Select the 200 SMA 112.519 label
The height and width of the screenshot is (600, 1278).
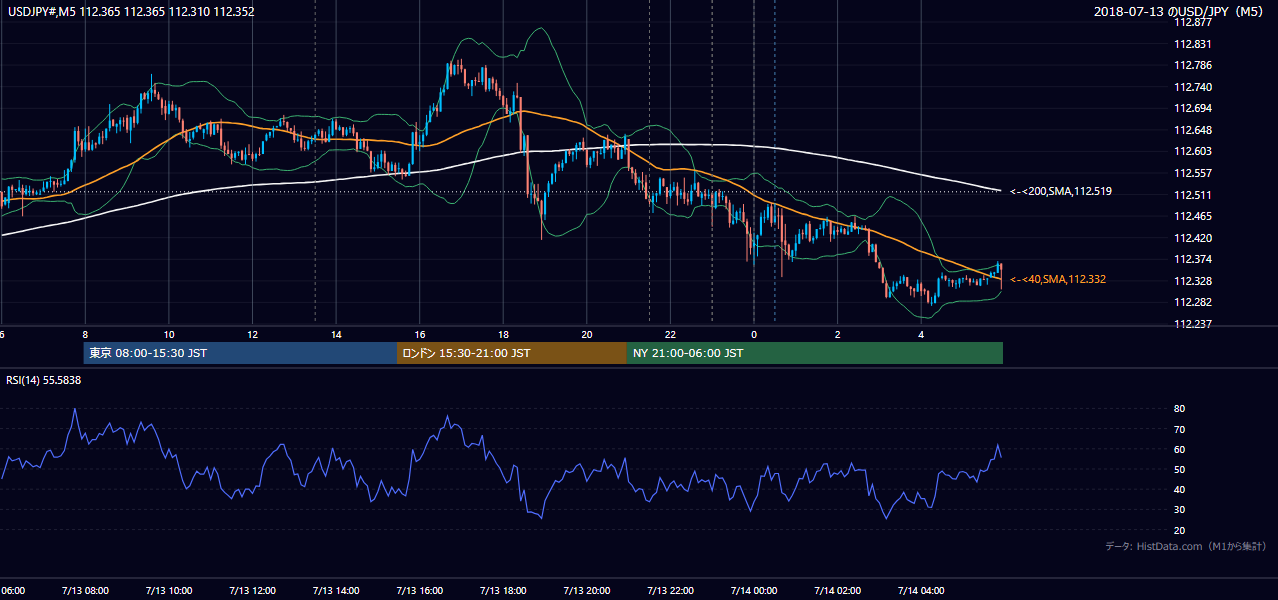1061,191
